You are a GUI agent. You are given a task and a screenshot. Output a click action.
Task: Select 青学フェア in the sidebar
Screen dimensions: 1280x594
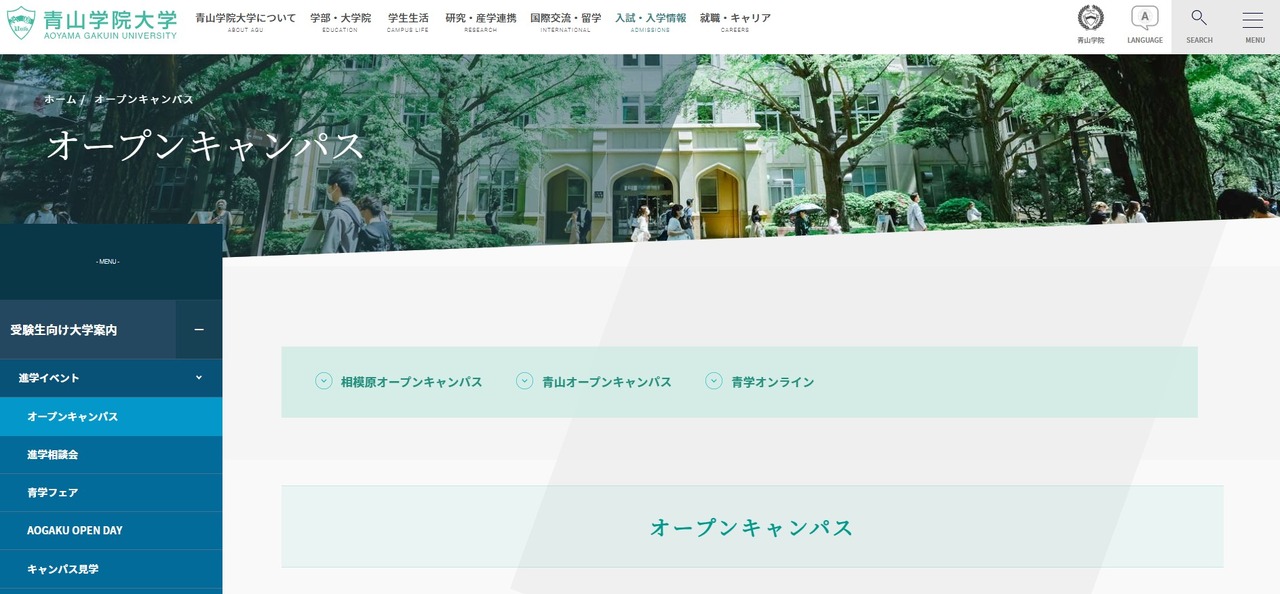111,492
